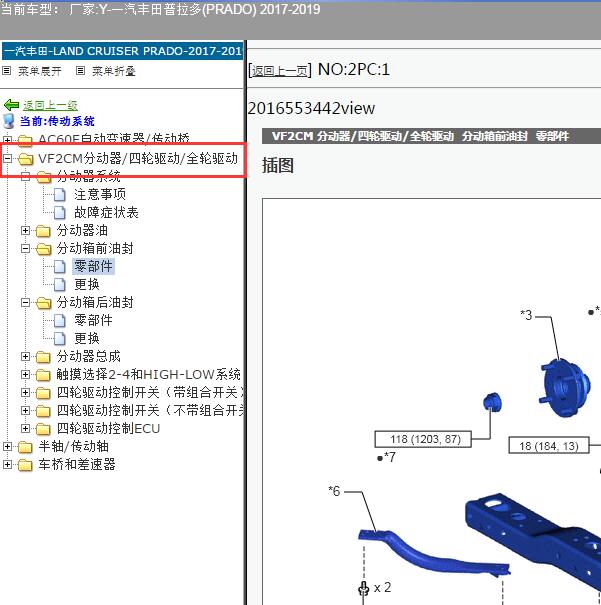This screenshot has width=601, height=605.
Task: Open 故障症状表 page
Action: pos(106,212)
